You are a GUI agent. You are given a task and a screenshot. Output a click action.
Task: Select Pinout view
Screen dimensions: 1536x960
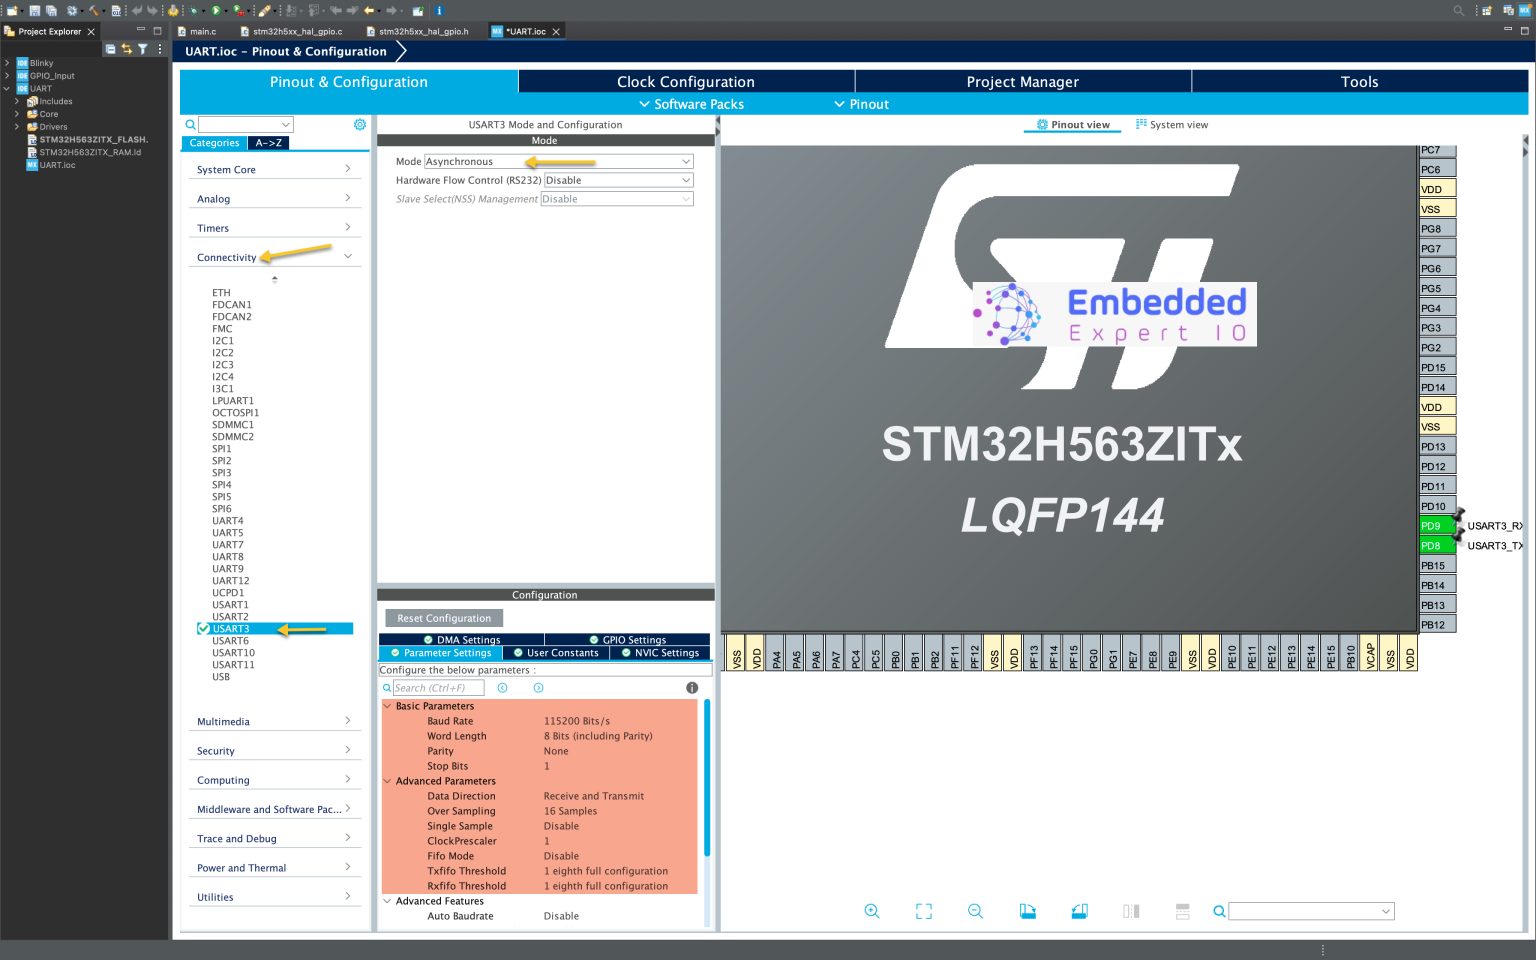click(1072, 125)
